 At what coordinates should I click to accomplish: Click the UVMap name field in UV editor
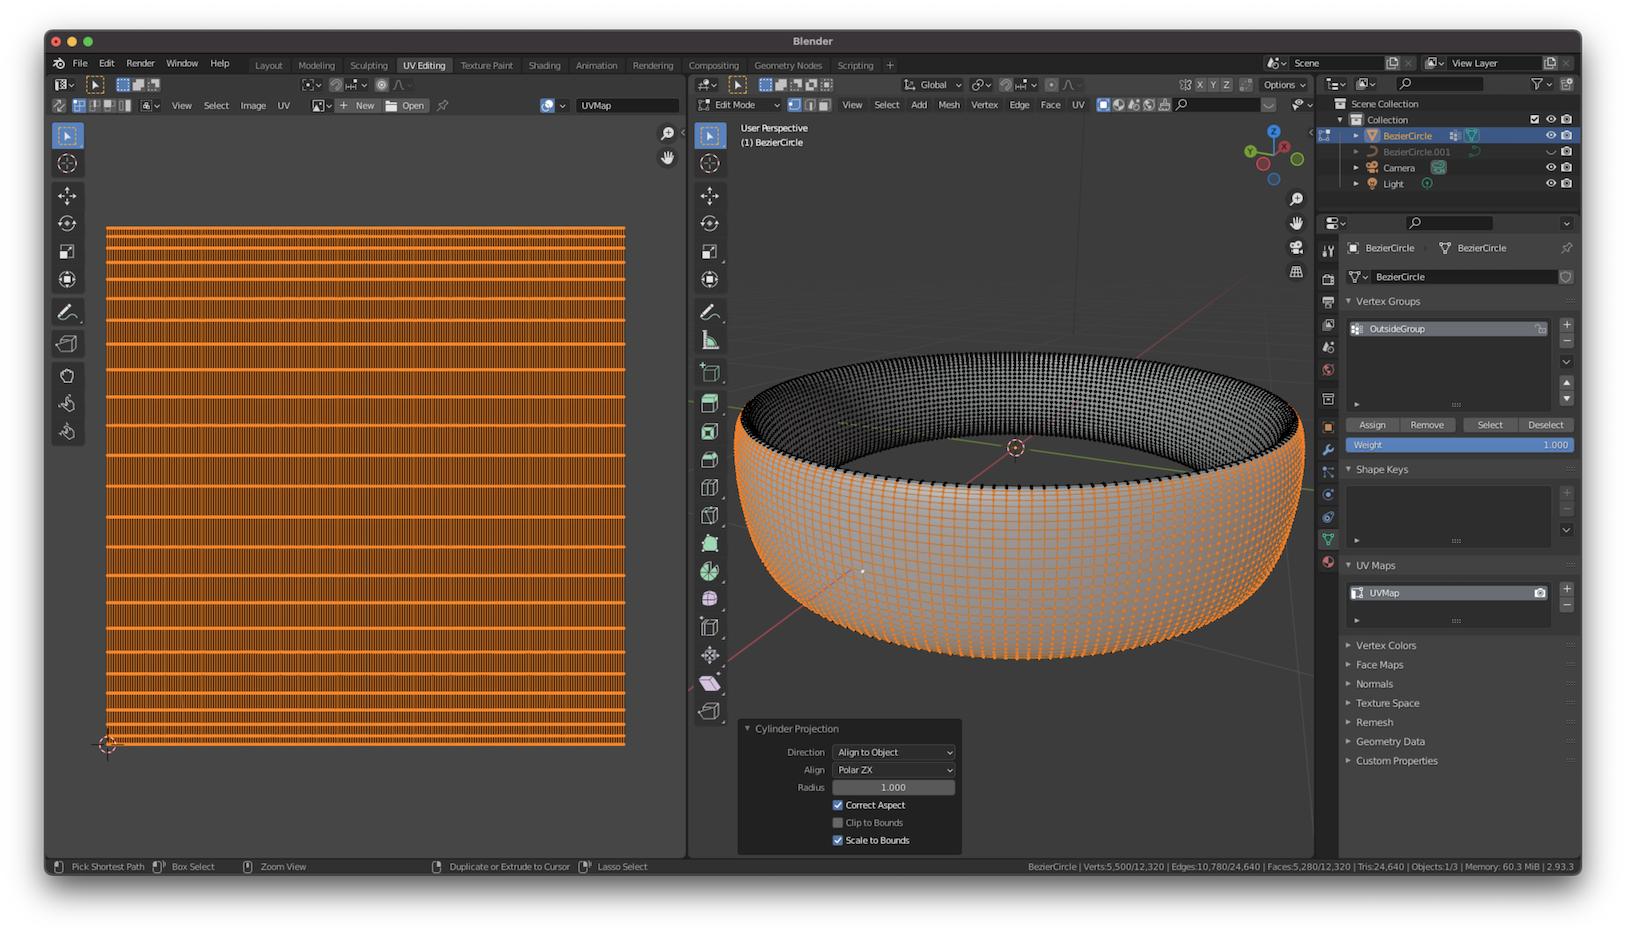627,106
